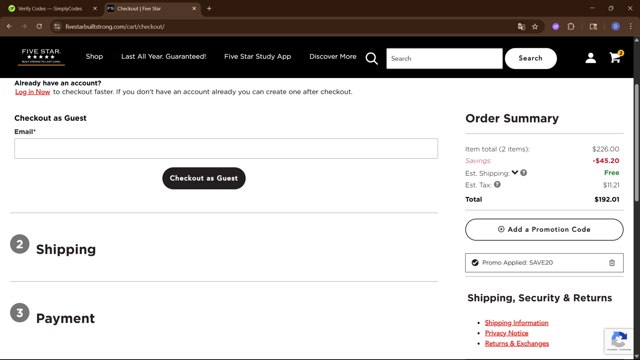Viewport: 640px width, 360px height.
Task: Open a new browser tab
Action: (x=209, y=8)
